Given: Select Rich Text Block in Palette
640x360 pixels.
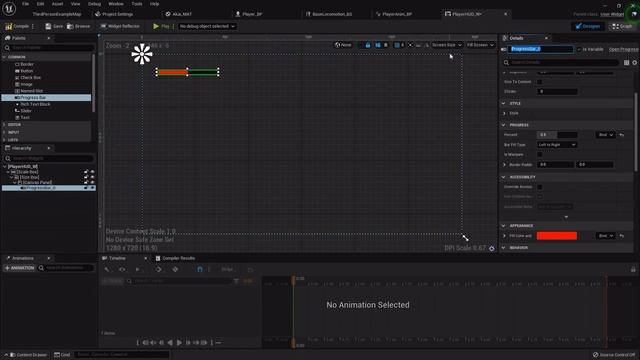Looking at the screenshot, I should [33, 104].
